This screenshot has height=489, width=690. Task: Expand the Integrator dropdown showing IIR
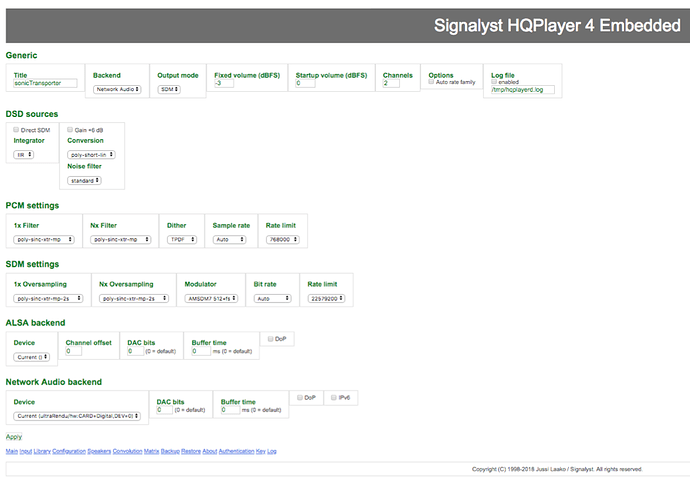coord(24,155)
